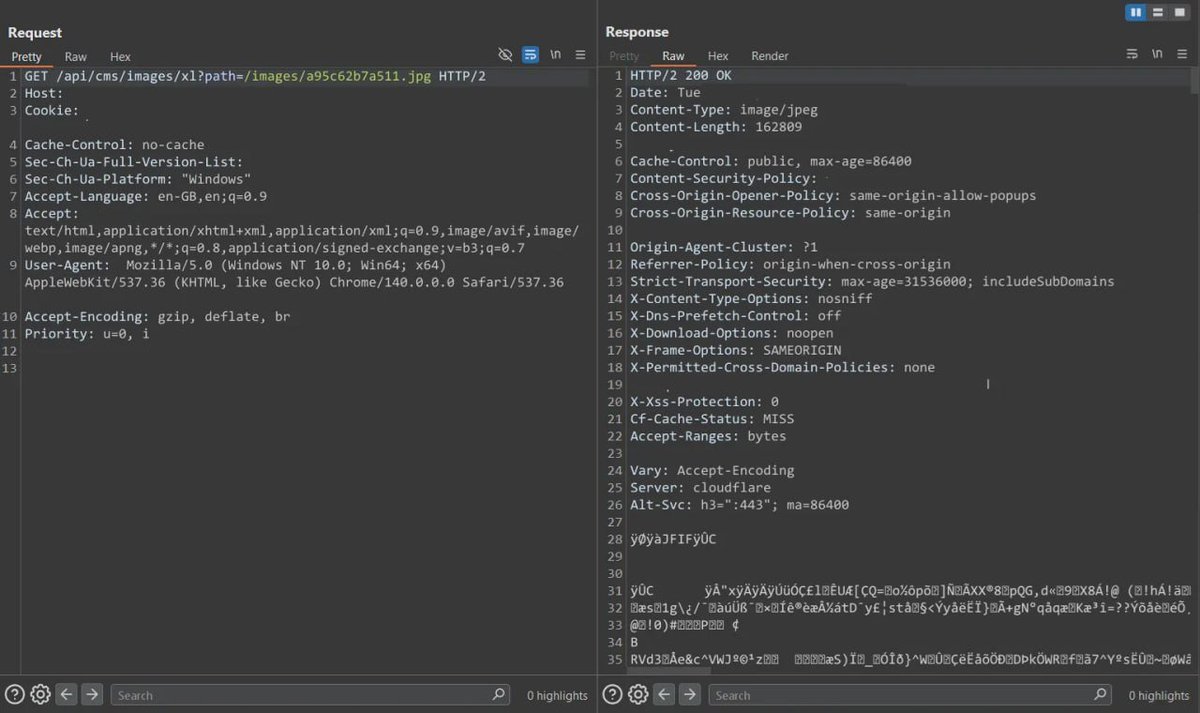This screenshot has width=1200, height=713.
Task: Toggle word wrap in Response editor
Action: 1132,54
